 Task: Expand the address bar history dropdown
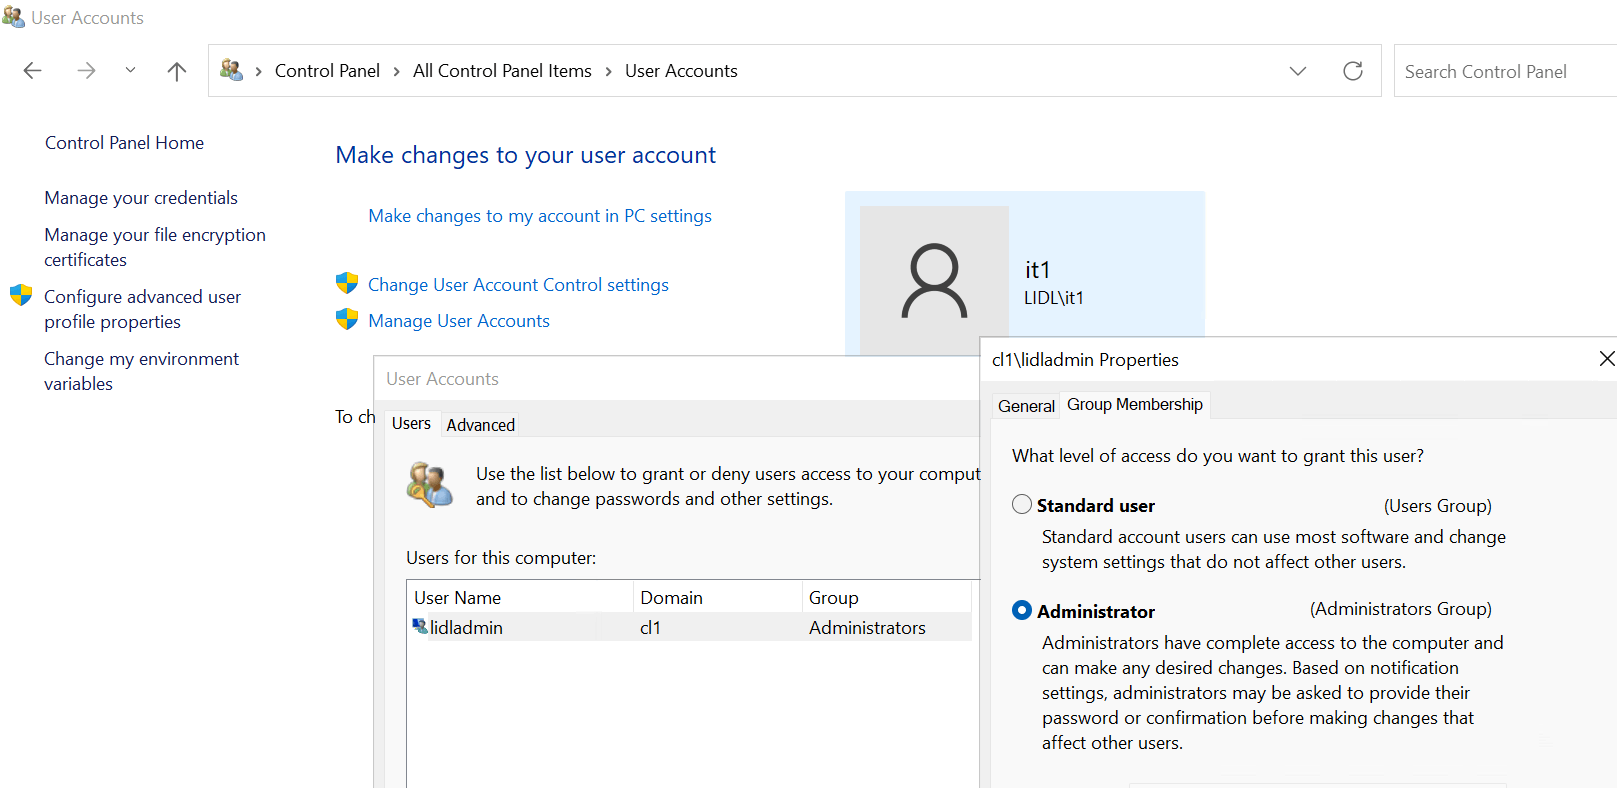coord(1298,71)
